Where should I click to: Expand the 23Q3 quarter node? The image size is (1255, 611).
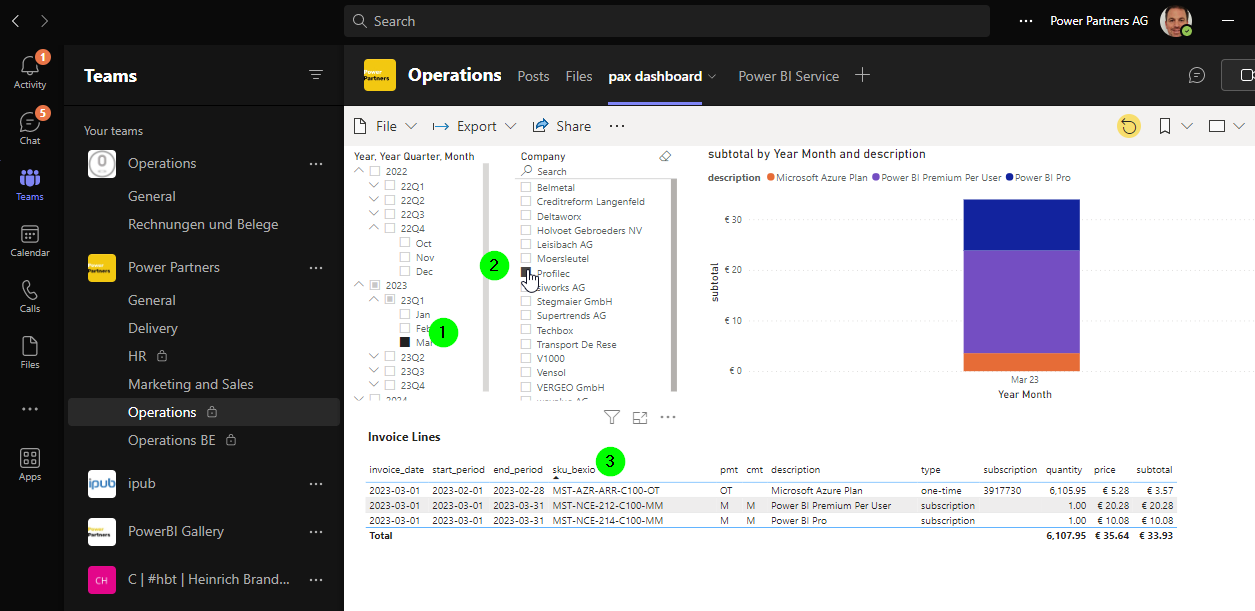click(x=375, y=371)
